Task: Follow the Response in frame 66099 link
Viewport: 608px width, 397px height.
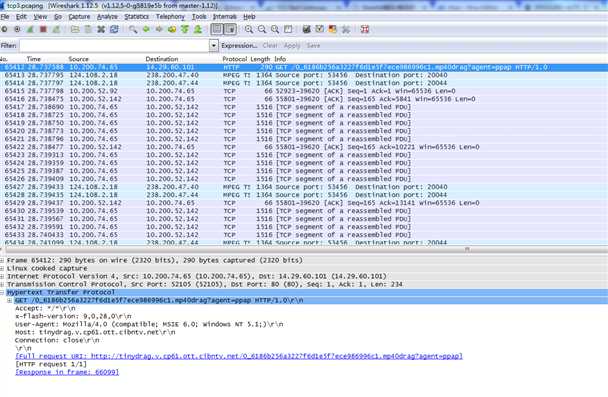Action: [x=67, y=372]
